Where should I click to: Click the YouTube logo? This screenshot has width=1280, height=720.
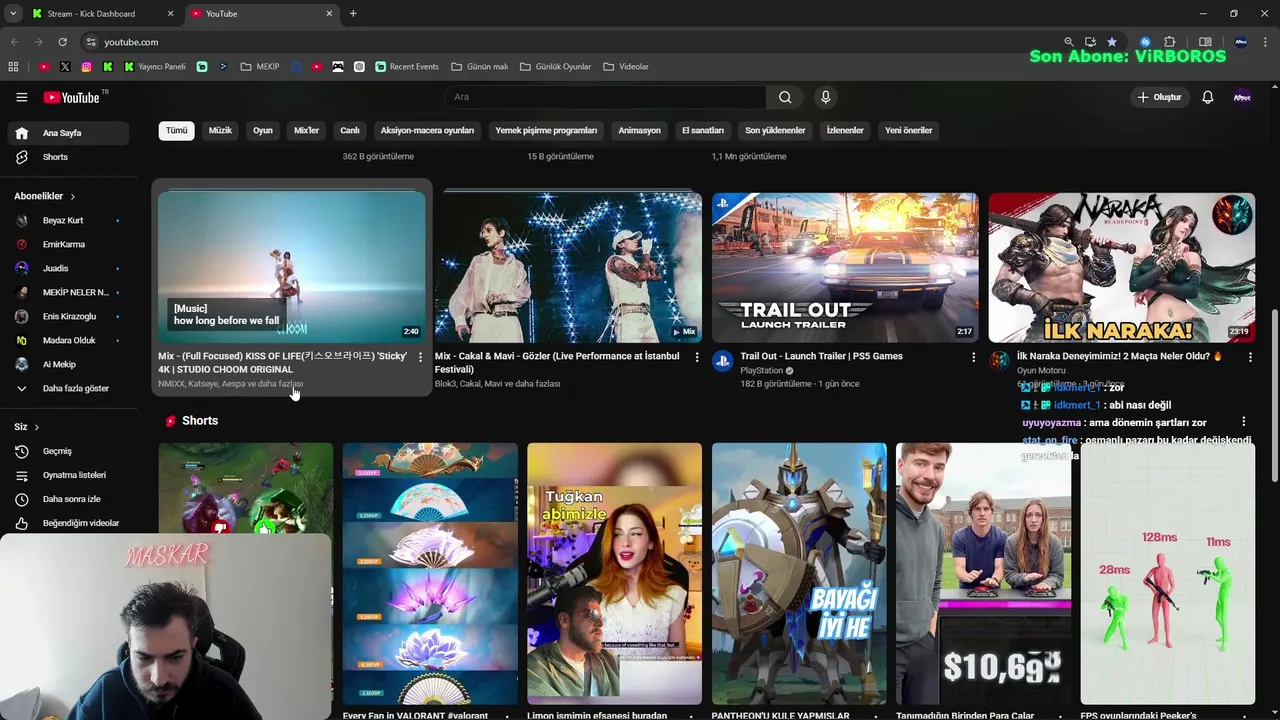[72, 97]
